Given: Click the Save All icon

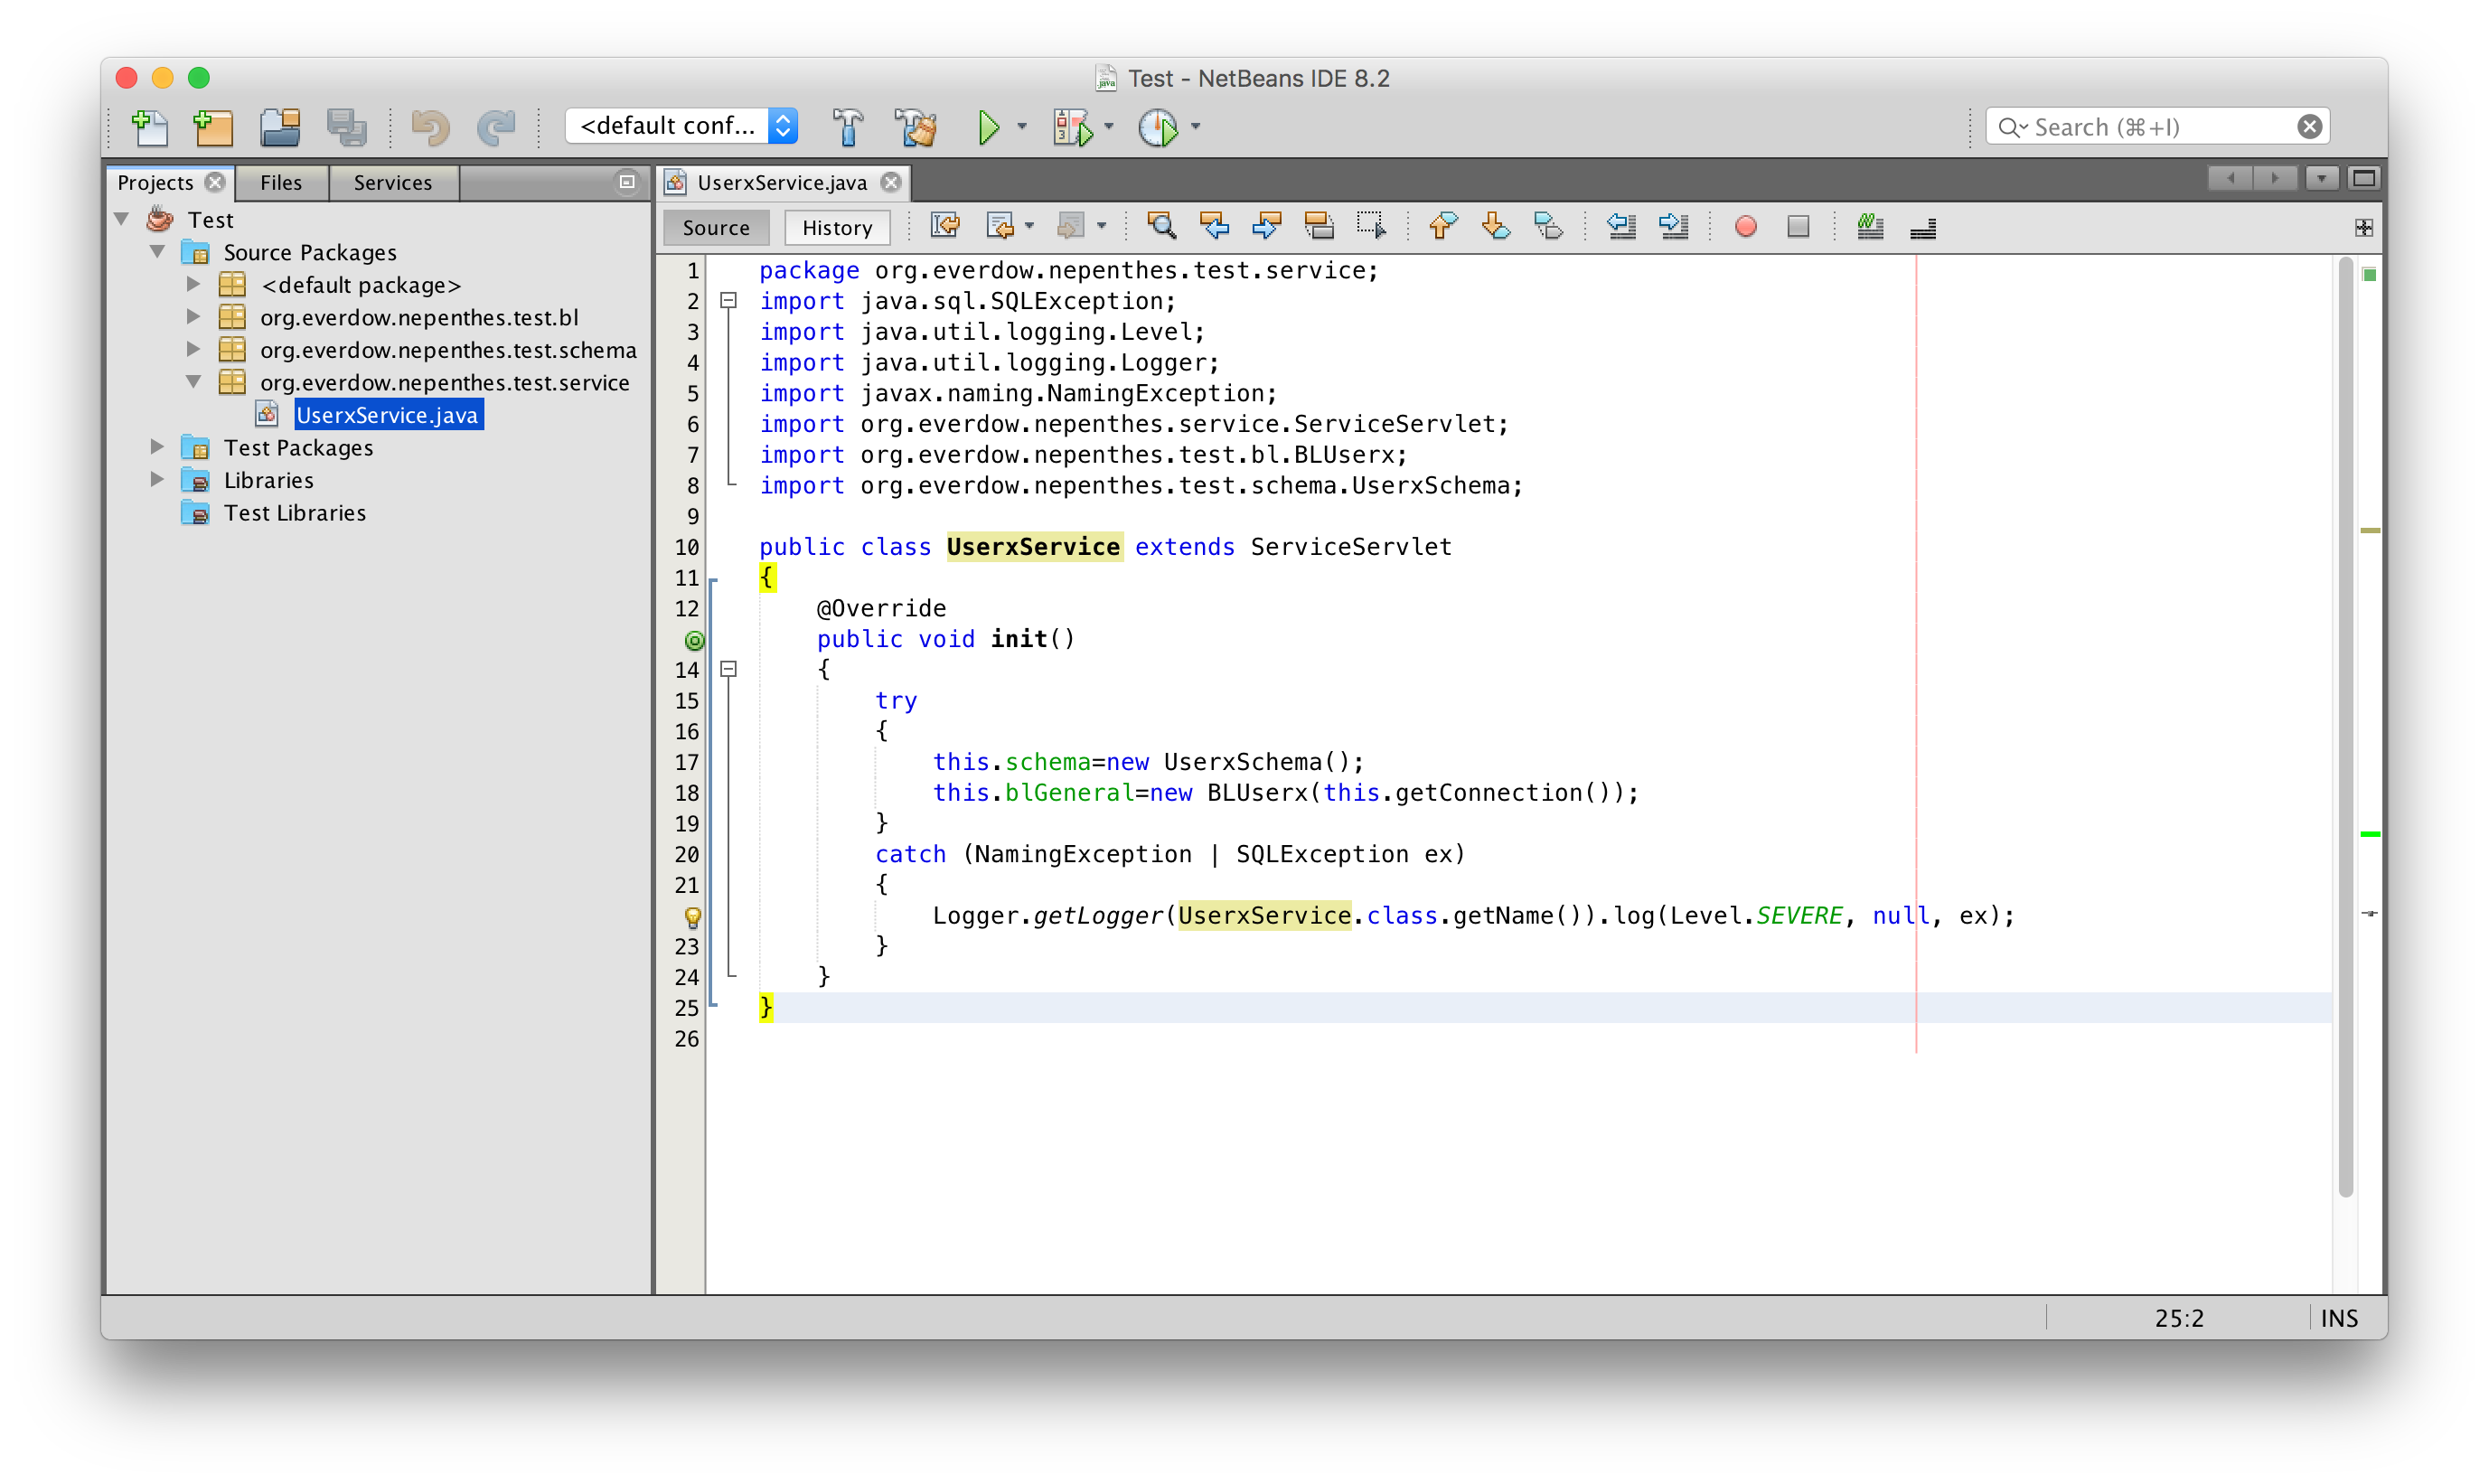Looking at the screenshot, I should click(347, 127).
